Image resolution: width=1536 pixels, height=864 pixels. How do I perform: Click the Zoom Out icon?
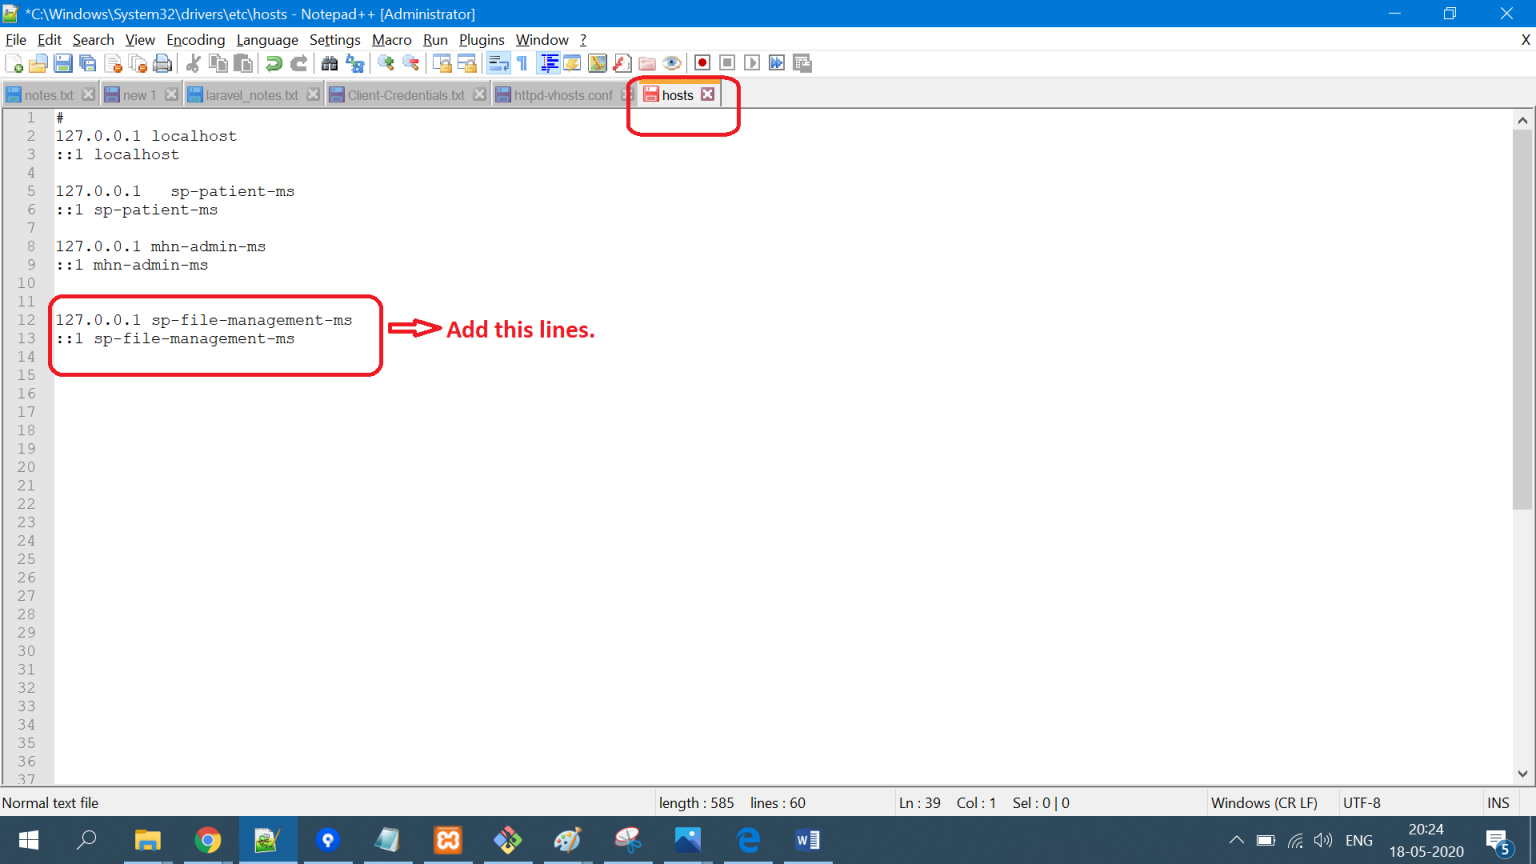[x=410, y=63]
